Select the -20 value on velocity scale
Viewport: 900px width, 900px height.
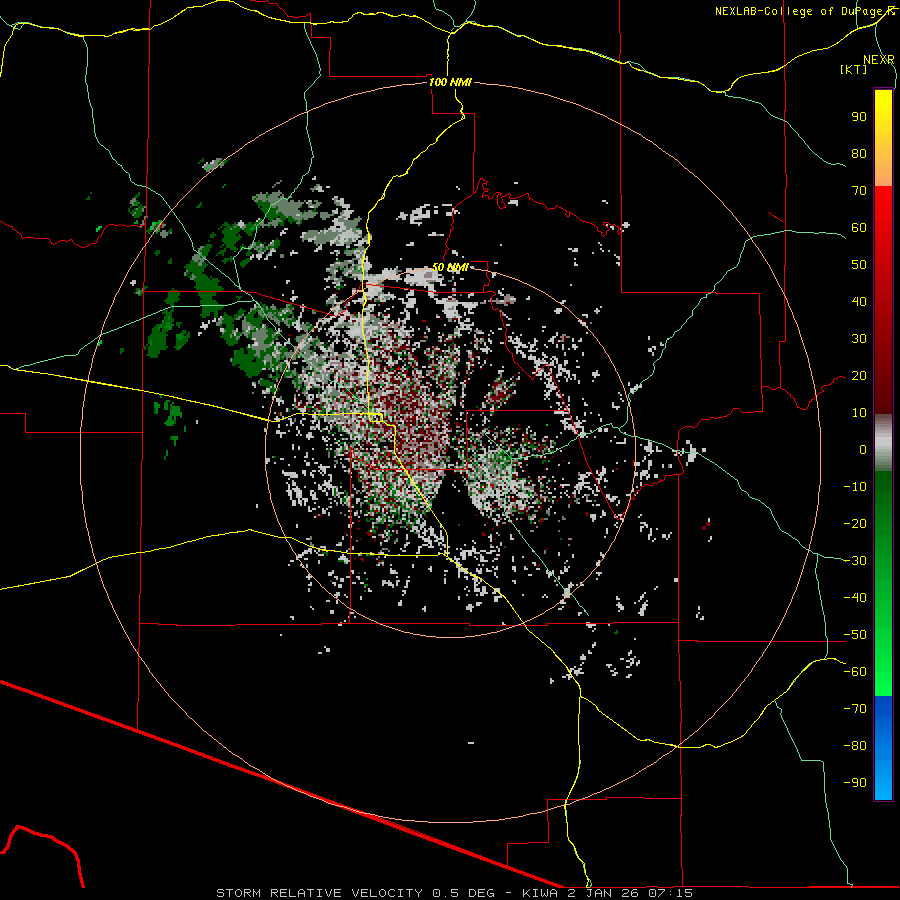(x=855, y=523)
